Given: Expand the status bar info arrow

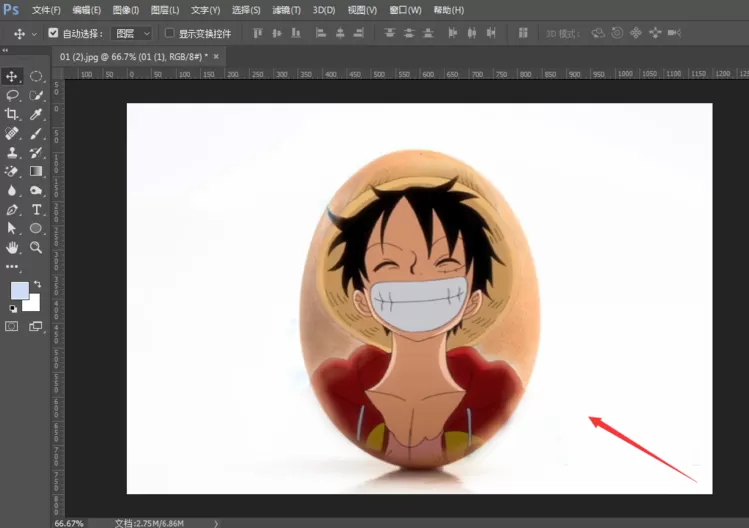Looking at the screenshot, I should [x=216, y=524].
